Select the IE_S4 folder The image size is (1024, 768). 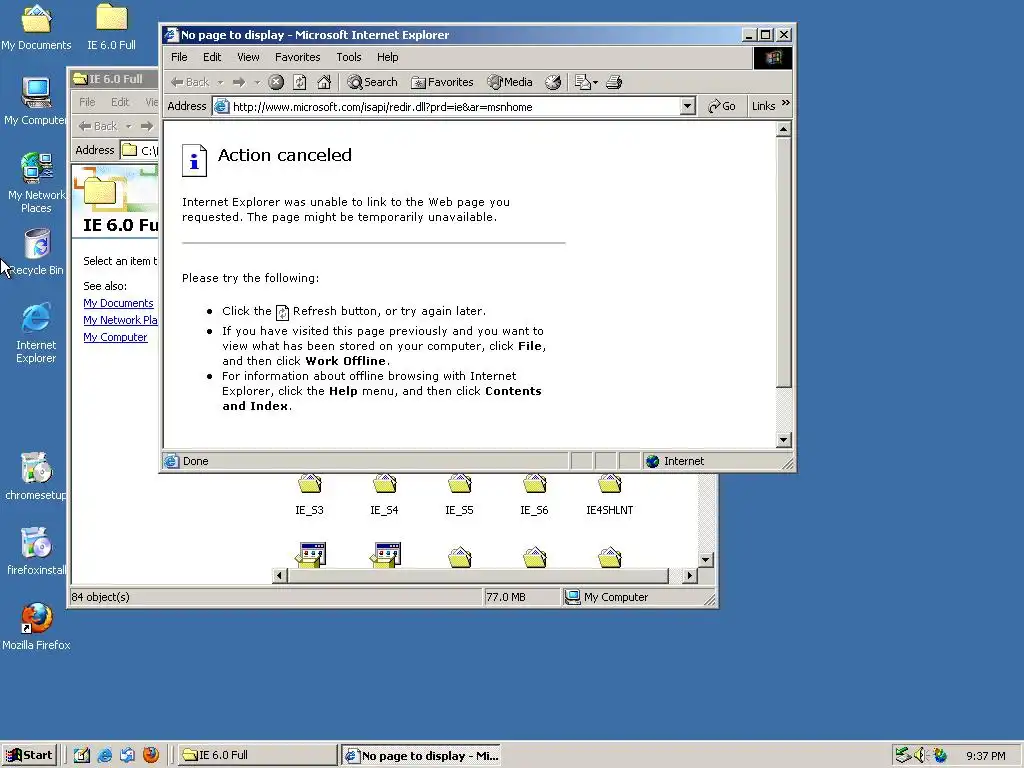pos(385,495)
